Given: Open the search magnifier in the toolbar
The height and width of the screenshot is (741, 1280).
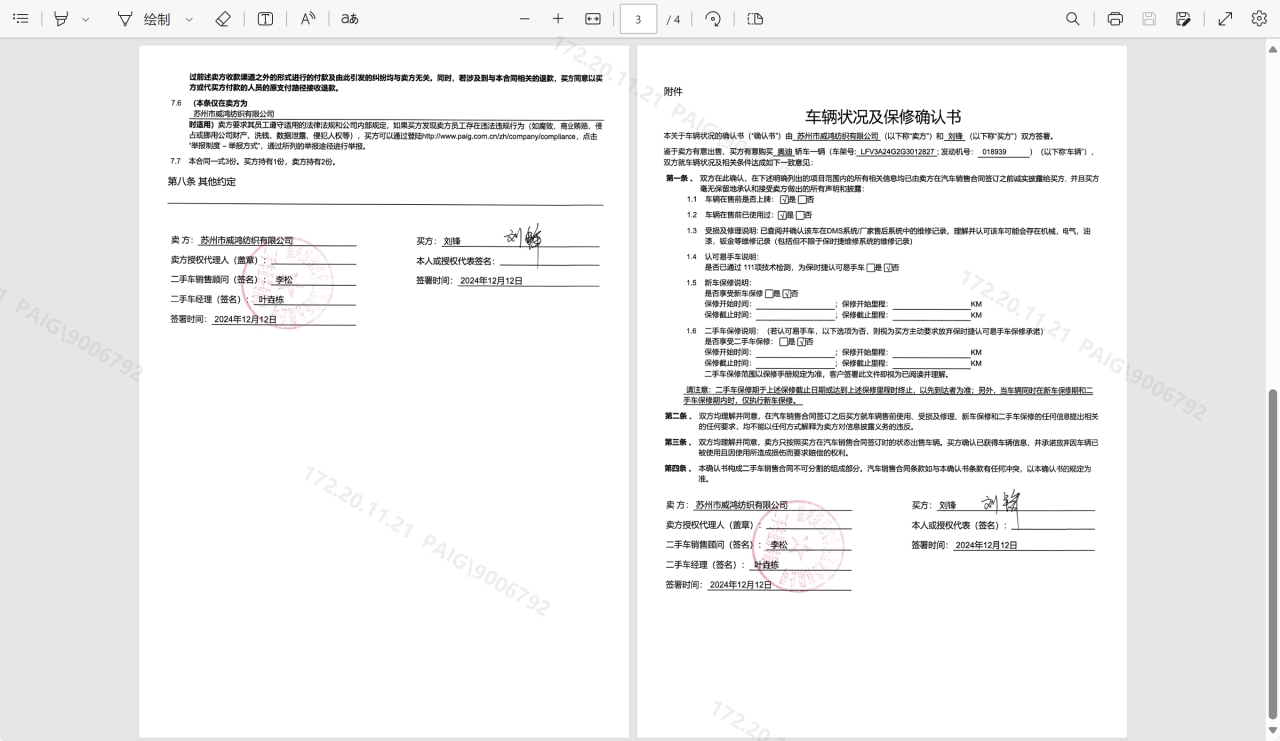Looking at the screenshot, I should (x=1073, y=19).
